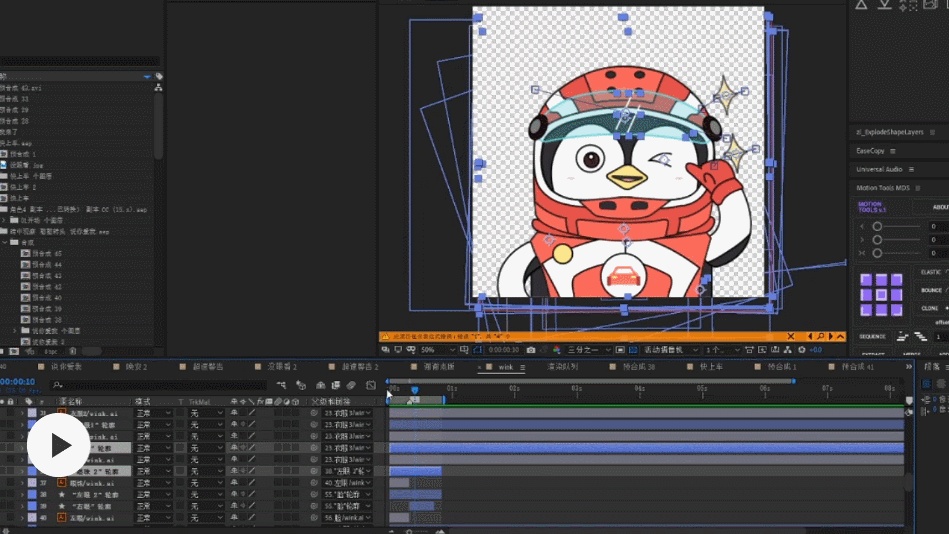
Task: Toggle quality switch for layer 31
Action: pyautogui.click(x=252, y=413)
